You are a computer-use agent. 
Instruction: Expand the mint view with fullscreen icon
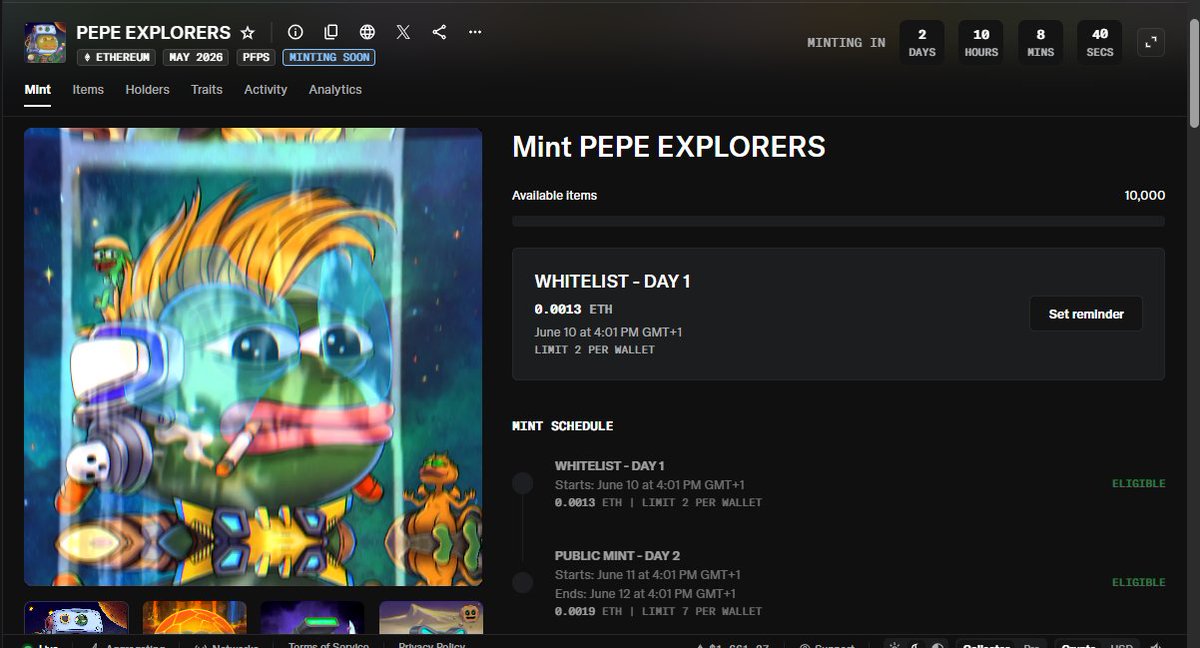pyautogui.click(x=1151, y=42)
